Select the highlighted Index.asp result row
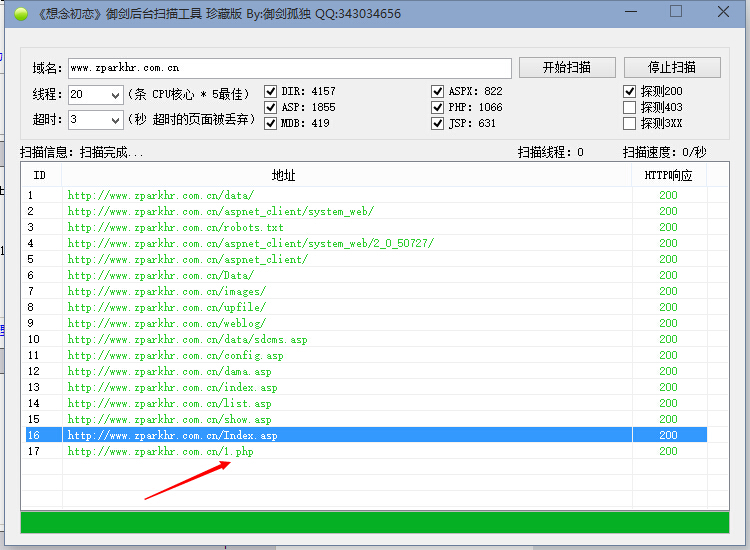Image resolution: width=750 pixels, height=550 pixels. pyautogui.click(x=366, y=435)
